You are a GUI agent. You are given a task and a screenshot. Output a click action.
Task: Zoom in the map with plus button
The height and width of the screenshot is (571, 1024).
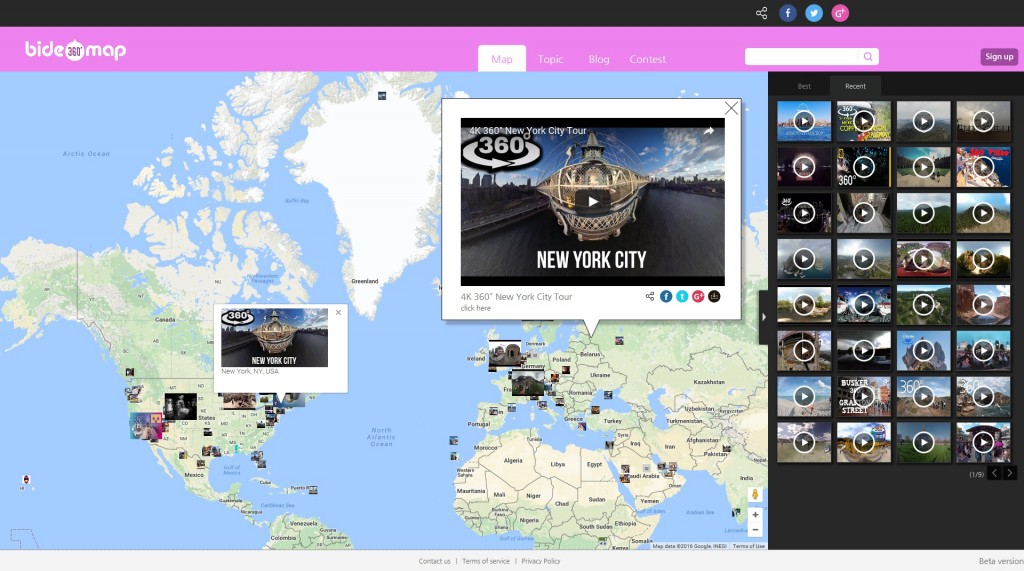coord(755,515)
